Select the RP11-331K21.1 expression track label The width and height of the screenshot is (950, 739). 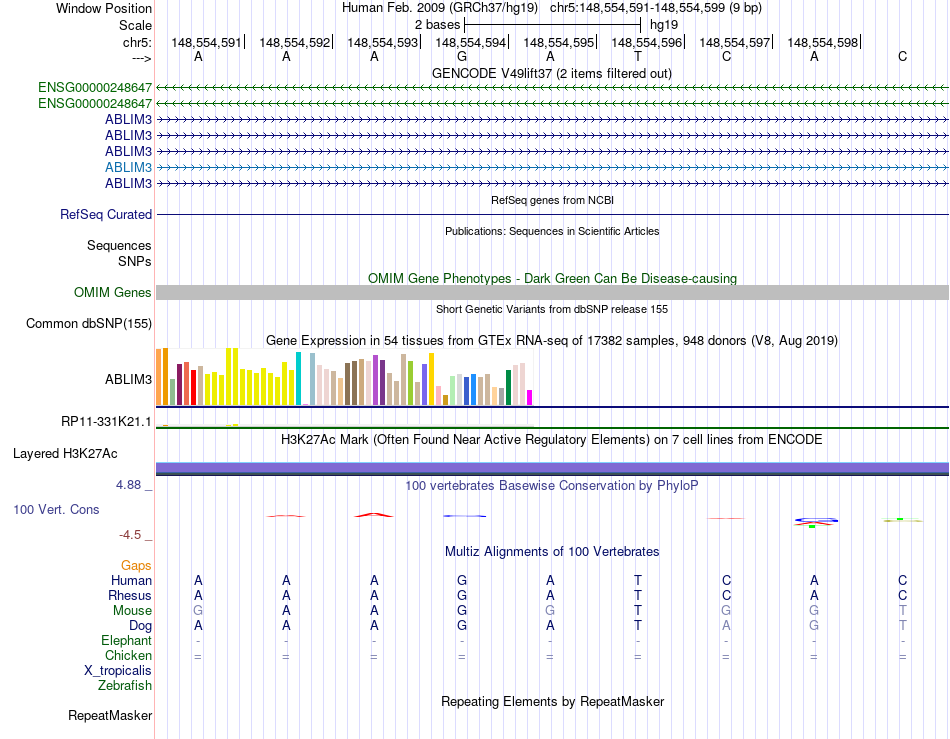106,422
